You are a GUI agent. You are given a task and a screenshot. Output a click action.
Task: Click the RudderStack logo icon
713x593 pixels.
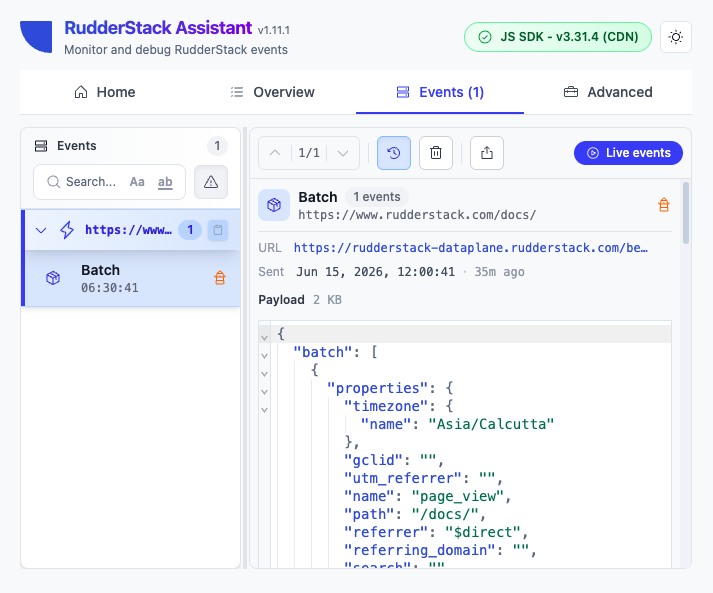[36, 36]
